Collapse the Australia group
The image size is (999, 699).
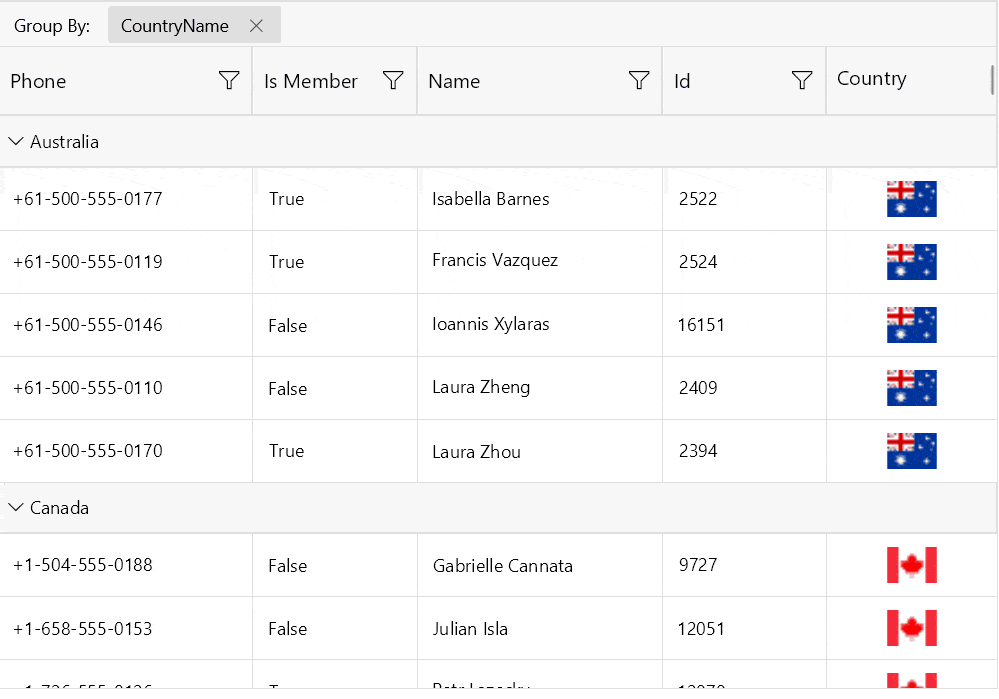click(16, 141)
